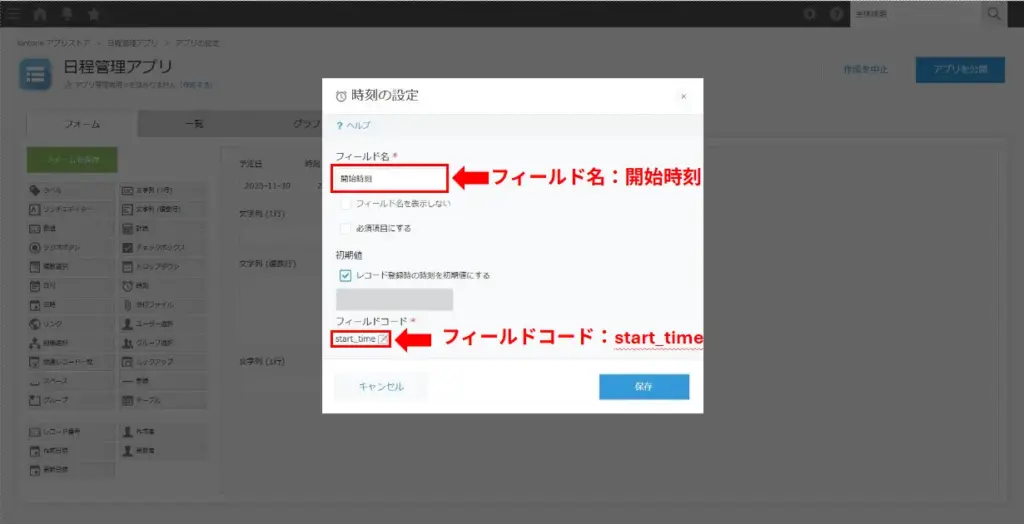Click the green フォームを保存 button

(x=72, y=160)
